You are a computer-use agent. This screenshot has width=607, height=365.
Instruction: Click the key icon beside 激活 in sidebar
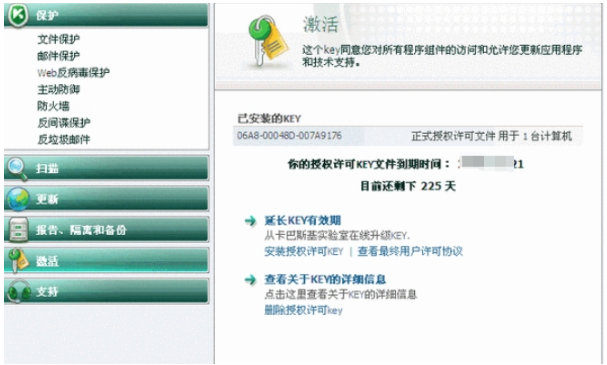[x=19, y=260]
